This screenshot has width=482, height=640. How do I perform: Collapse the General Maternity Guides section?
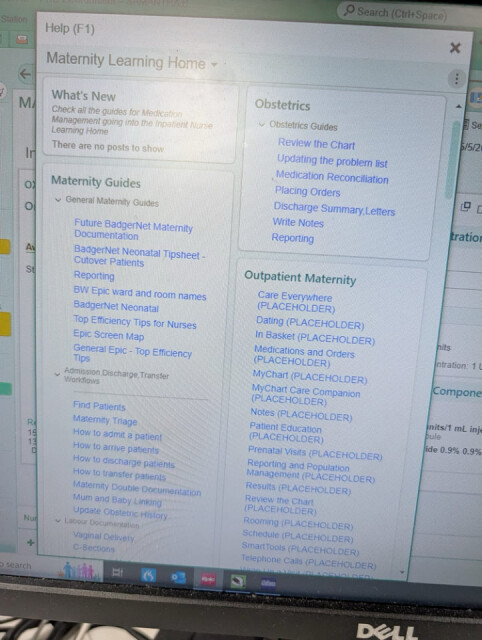pyautogui.click(x=58, y=200)
